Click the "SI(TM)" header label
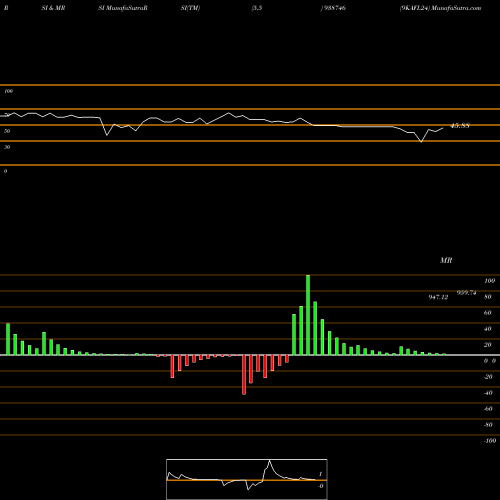This screenshot has width=500, height=500. tap(190, 8)
